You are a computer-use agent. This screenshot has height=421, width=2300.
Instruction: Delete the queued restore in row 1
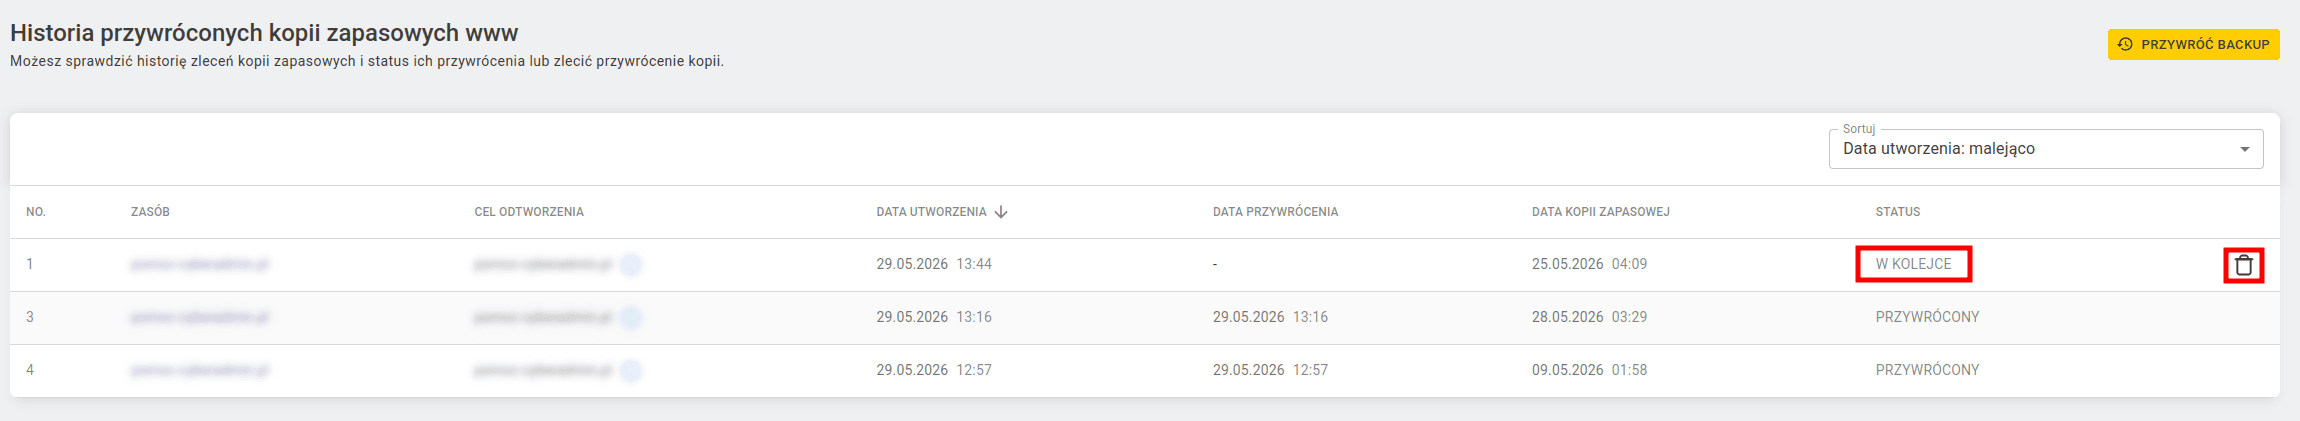click(2244, 265)
